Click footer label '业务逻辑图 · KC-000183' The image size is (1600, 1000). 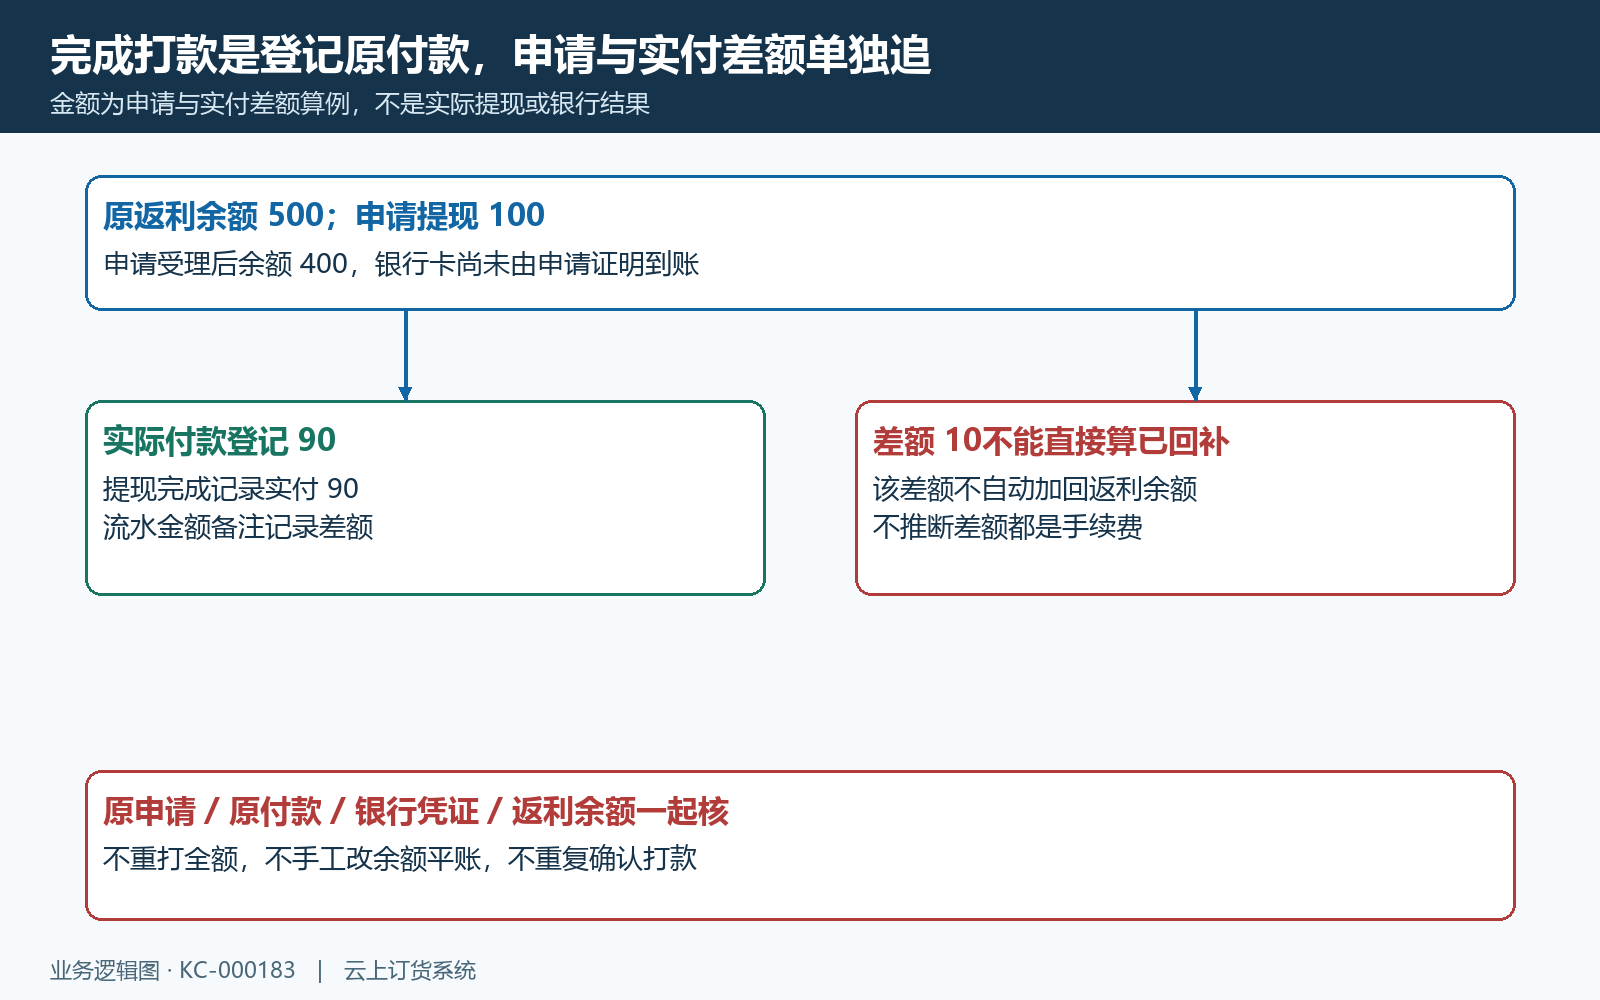click(x=173, y=970)
